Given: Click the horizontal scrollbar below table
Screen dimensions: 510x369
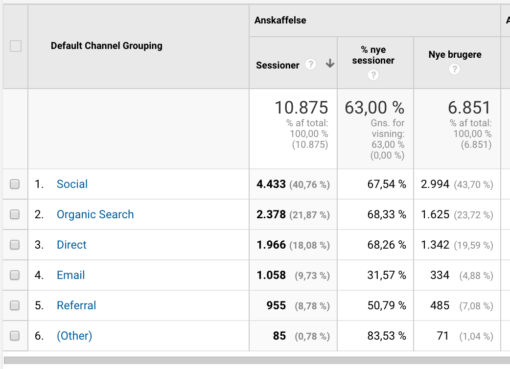Looking at the screenshot, I should 257,360.
